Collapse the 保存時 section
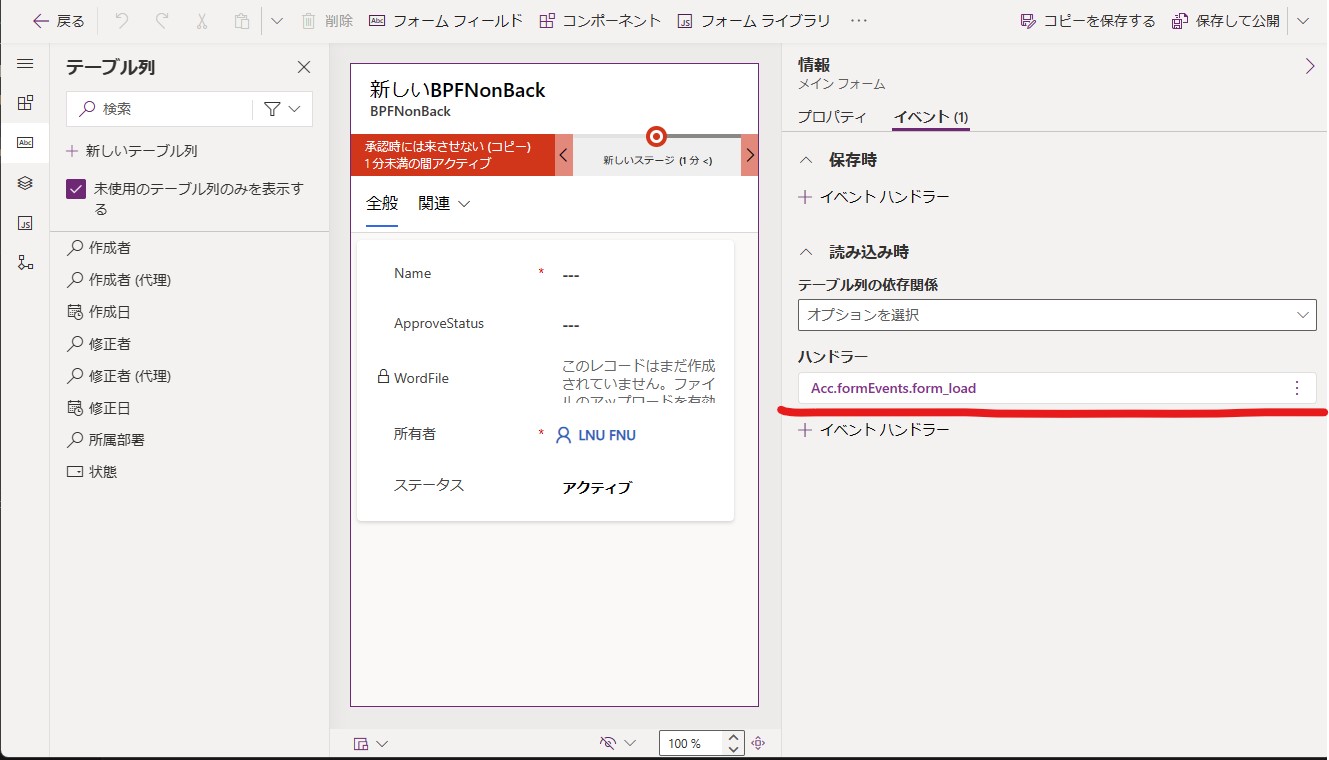The image size is (1329, 760). coord(806,160)
